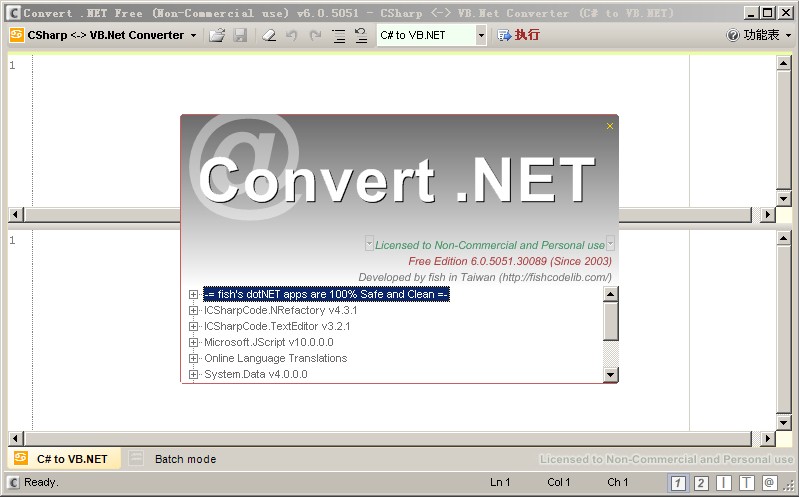The width and height of the screenshot is (799, 497).
Task: Click the undo arrow icon
Action: (x=291, y=35)
